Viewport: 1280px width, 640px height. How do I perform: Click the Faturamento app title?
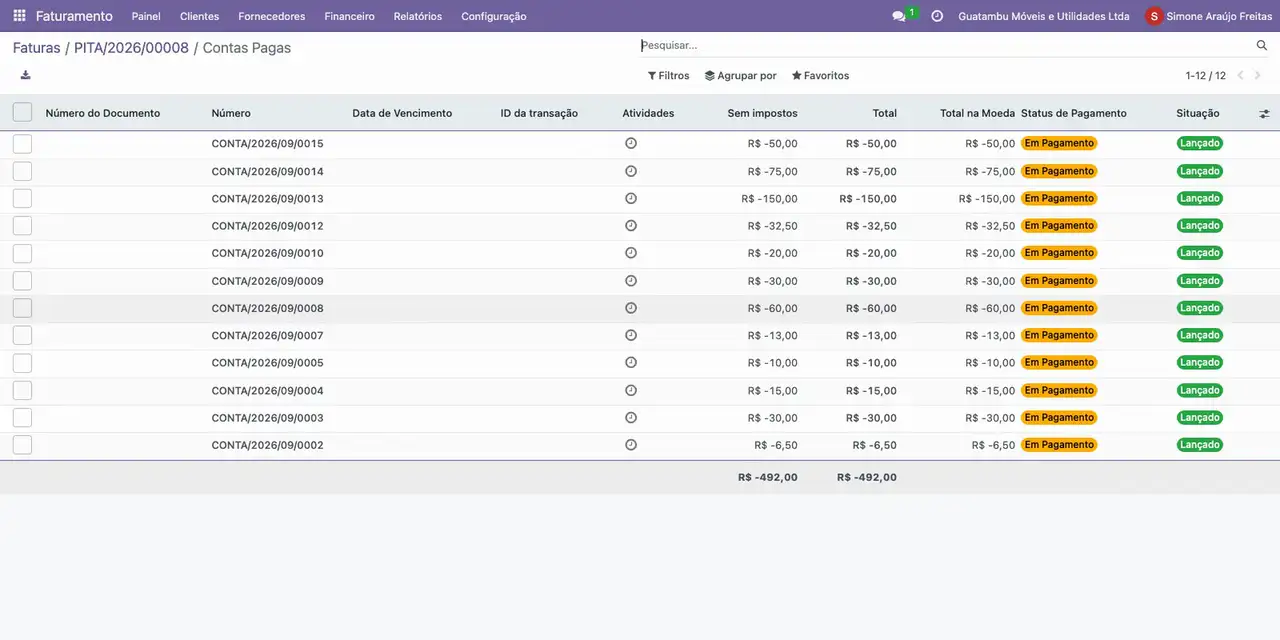[x=74, y=16]
